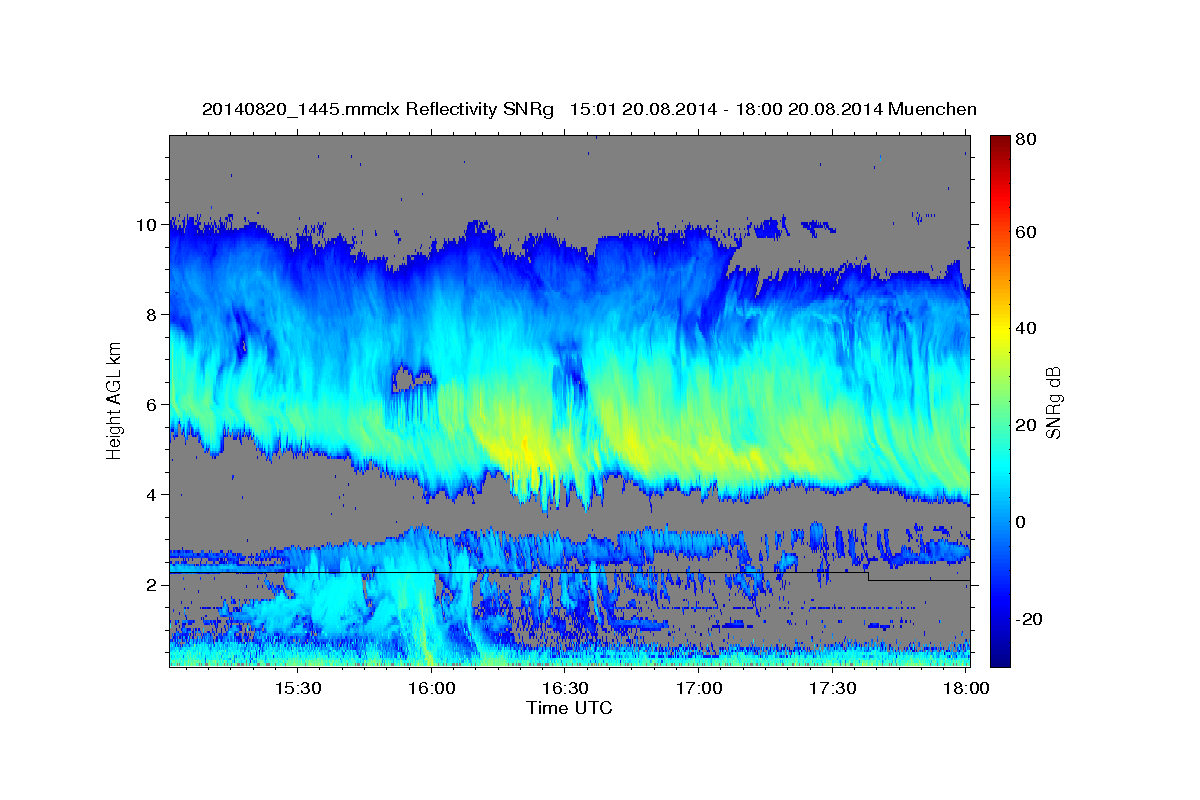This screenshot has width=1200, height=800.
Task: Click the yellow section of the colorbar
Action: click(1000, 330)
